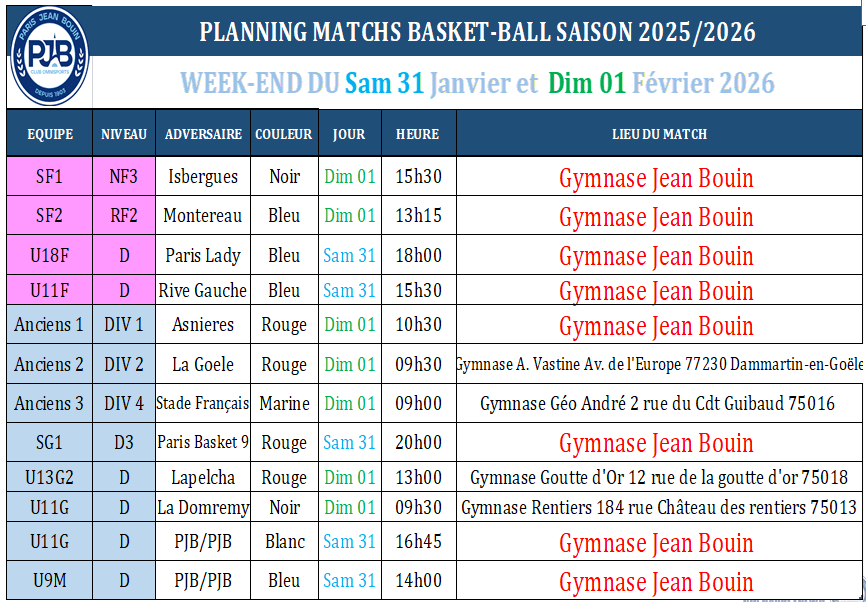Screen dimensions: 866x602
Task: Select the SF1 team cell
Action: click(50, 177)
